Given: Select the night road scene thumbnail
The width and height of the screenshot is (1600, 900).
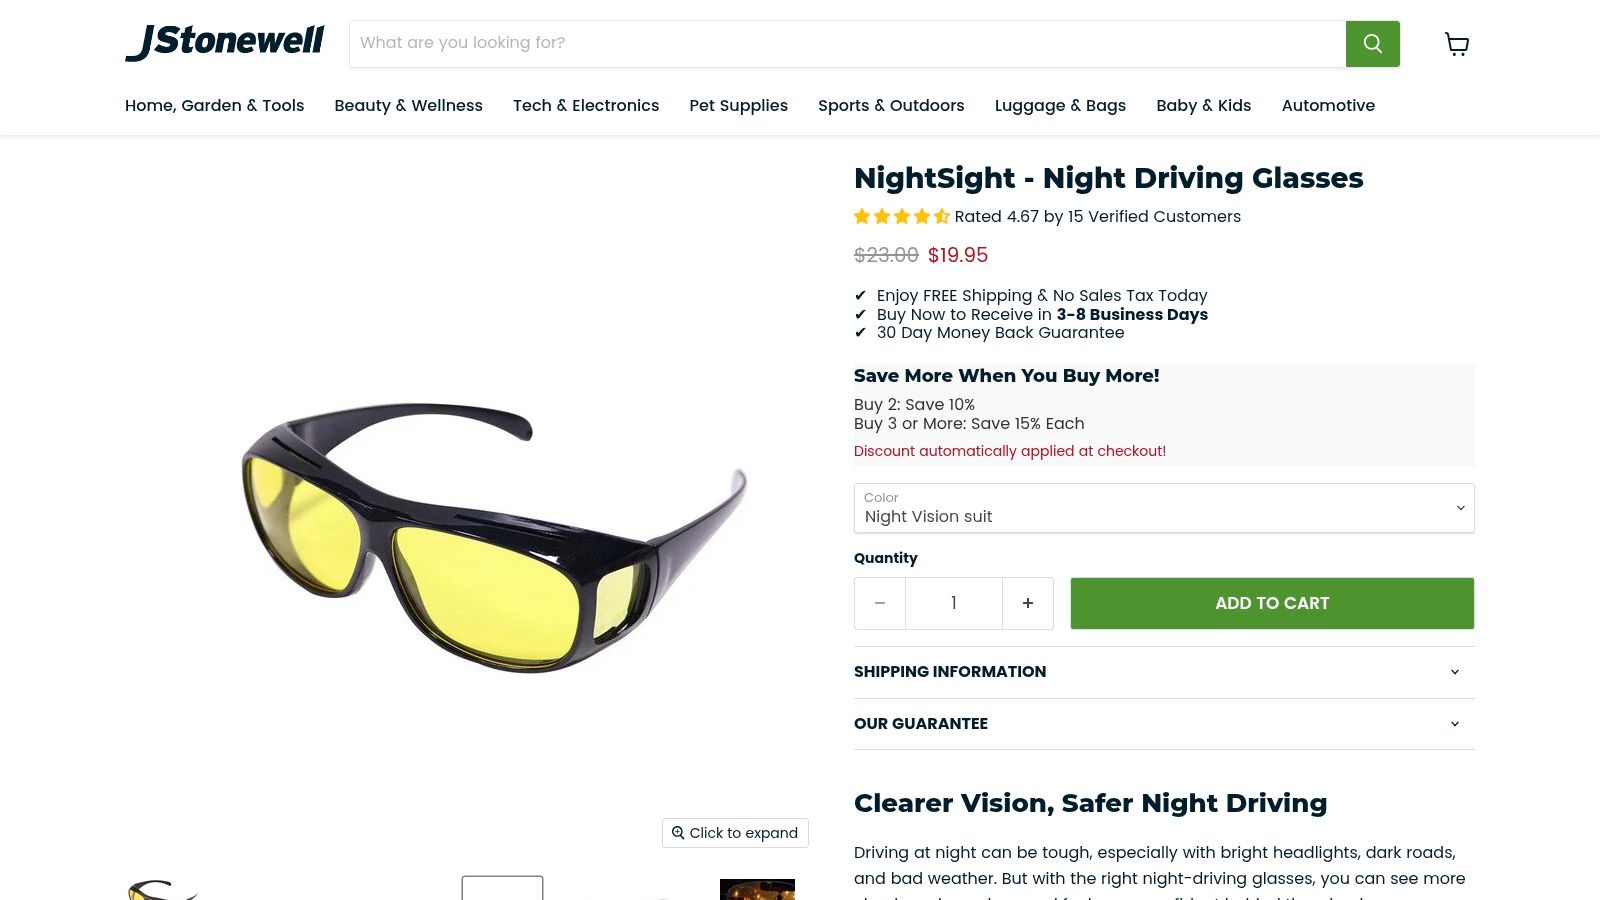Looking at the screenshot, I should coord(757,889).
